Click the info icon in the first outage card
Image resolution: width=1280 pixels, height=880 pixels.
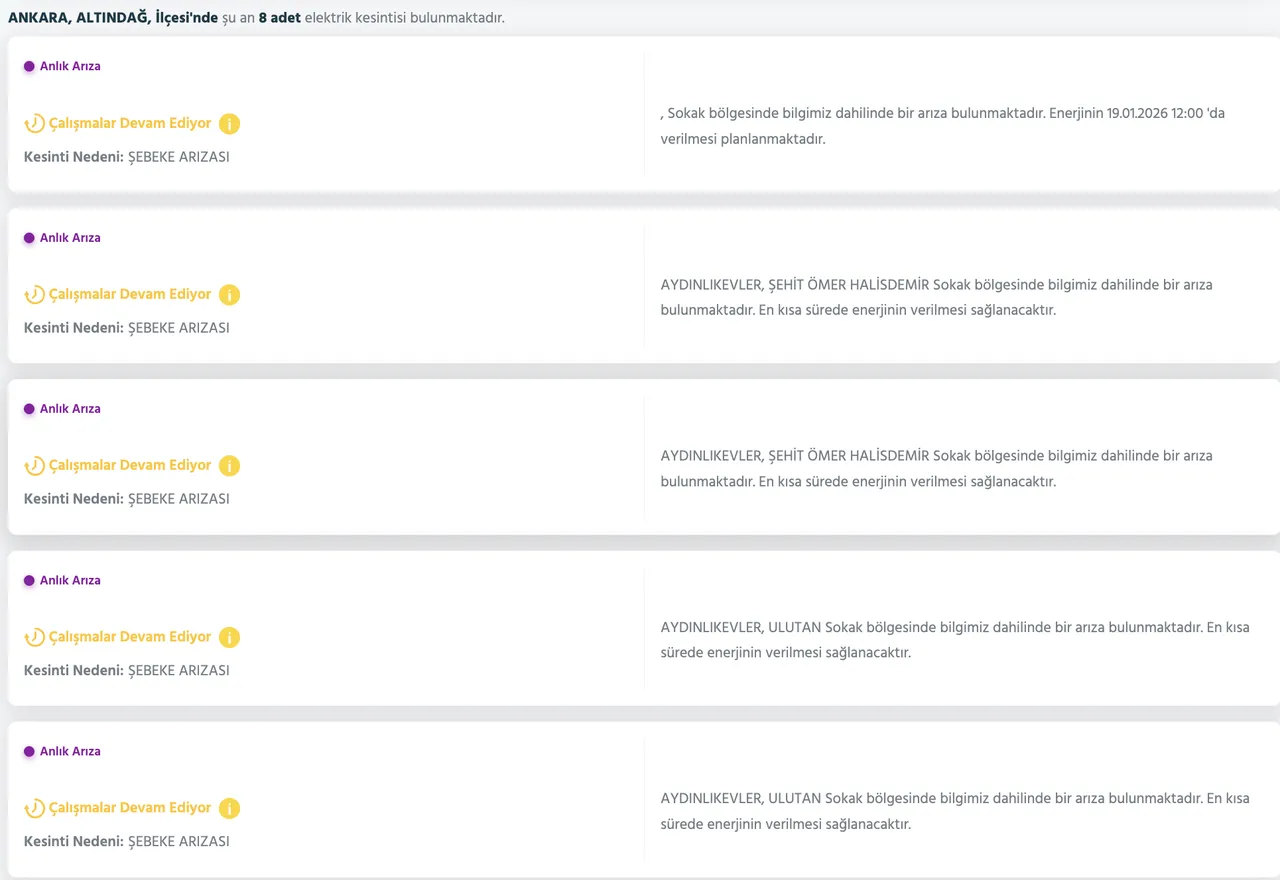pos(229,124)
